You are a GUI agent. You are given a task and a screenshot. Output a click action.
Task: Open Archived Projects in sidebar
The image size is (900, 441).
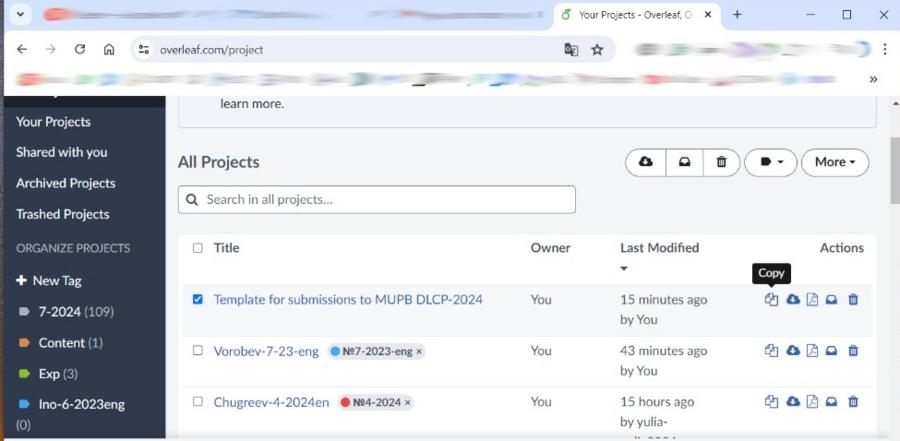65,183
